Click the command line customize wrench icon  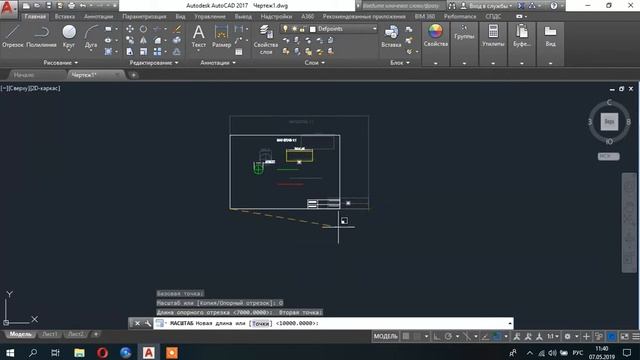click(x=147, y=323)
